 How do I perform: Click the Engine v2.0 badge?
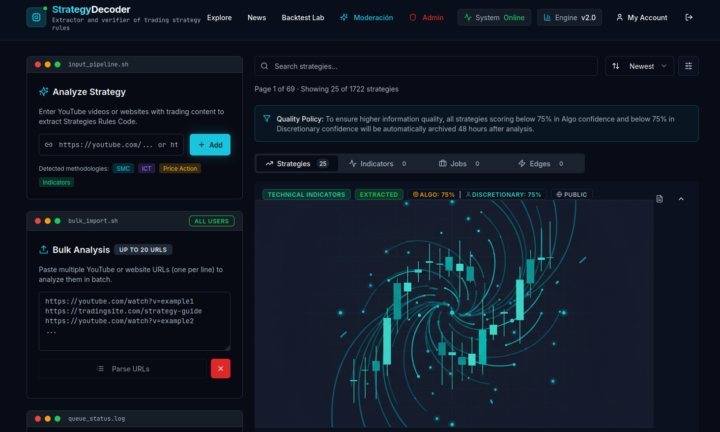click(569, 17)
